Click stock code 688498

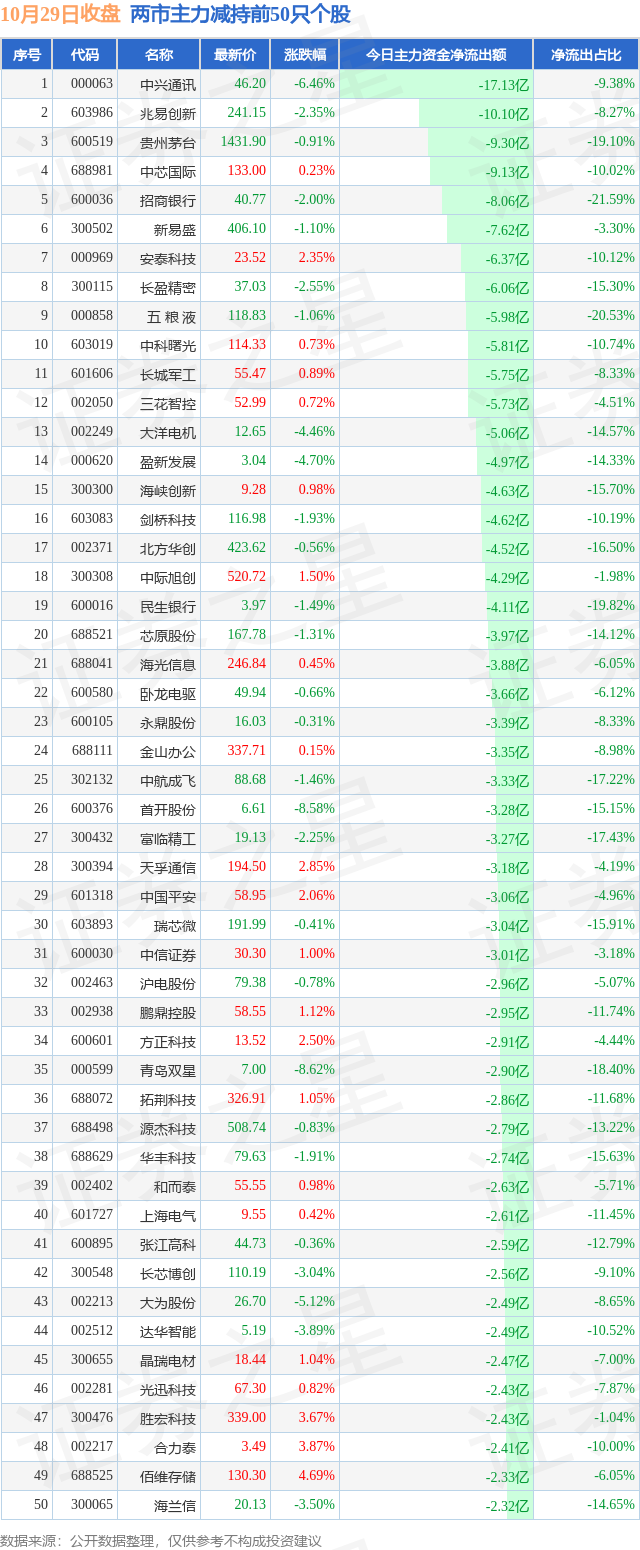92,1128
